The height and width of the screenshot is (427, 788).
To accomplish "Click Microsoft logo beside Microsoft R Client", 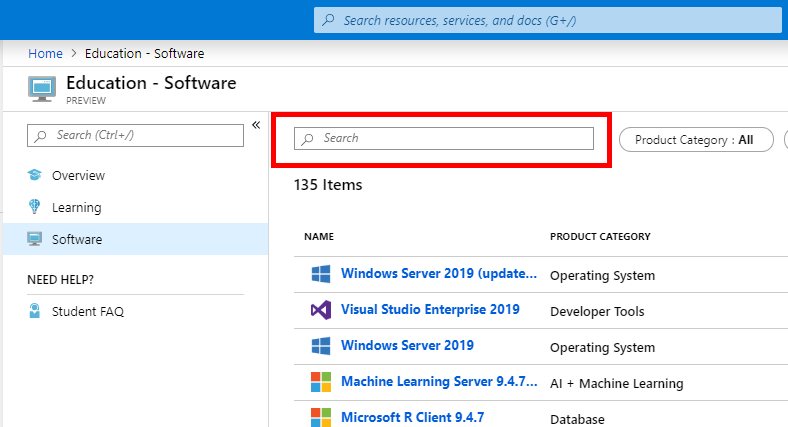I will point(320,416).
